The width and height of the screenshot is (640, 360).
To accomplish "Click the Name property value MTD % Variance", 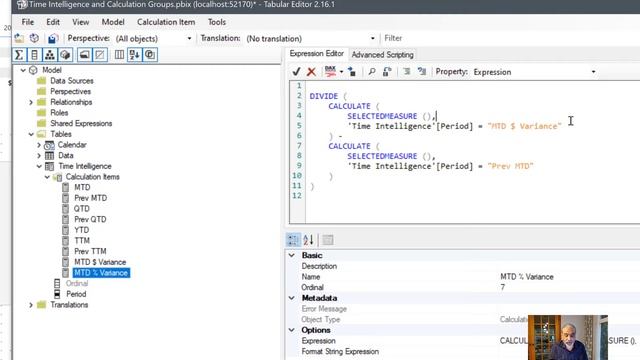I will point(527,277).
